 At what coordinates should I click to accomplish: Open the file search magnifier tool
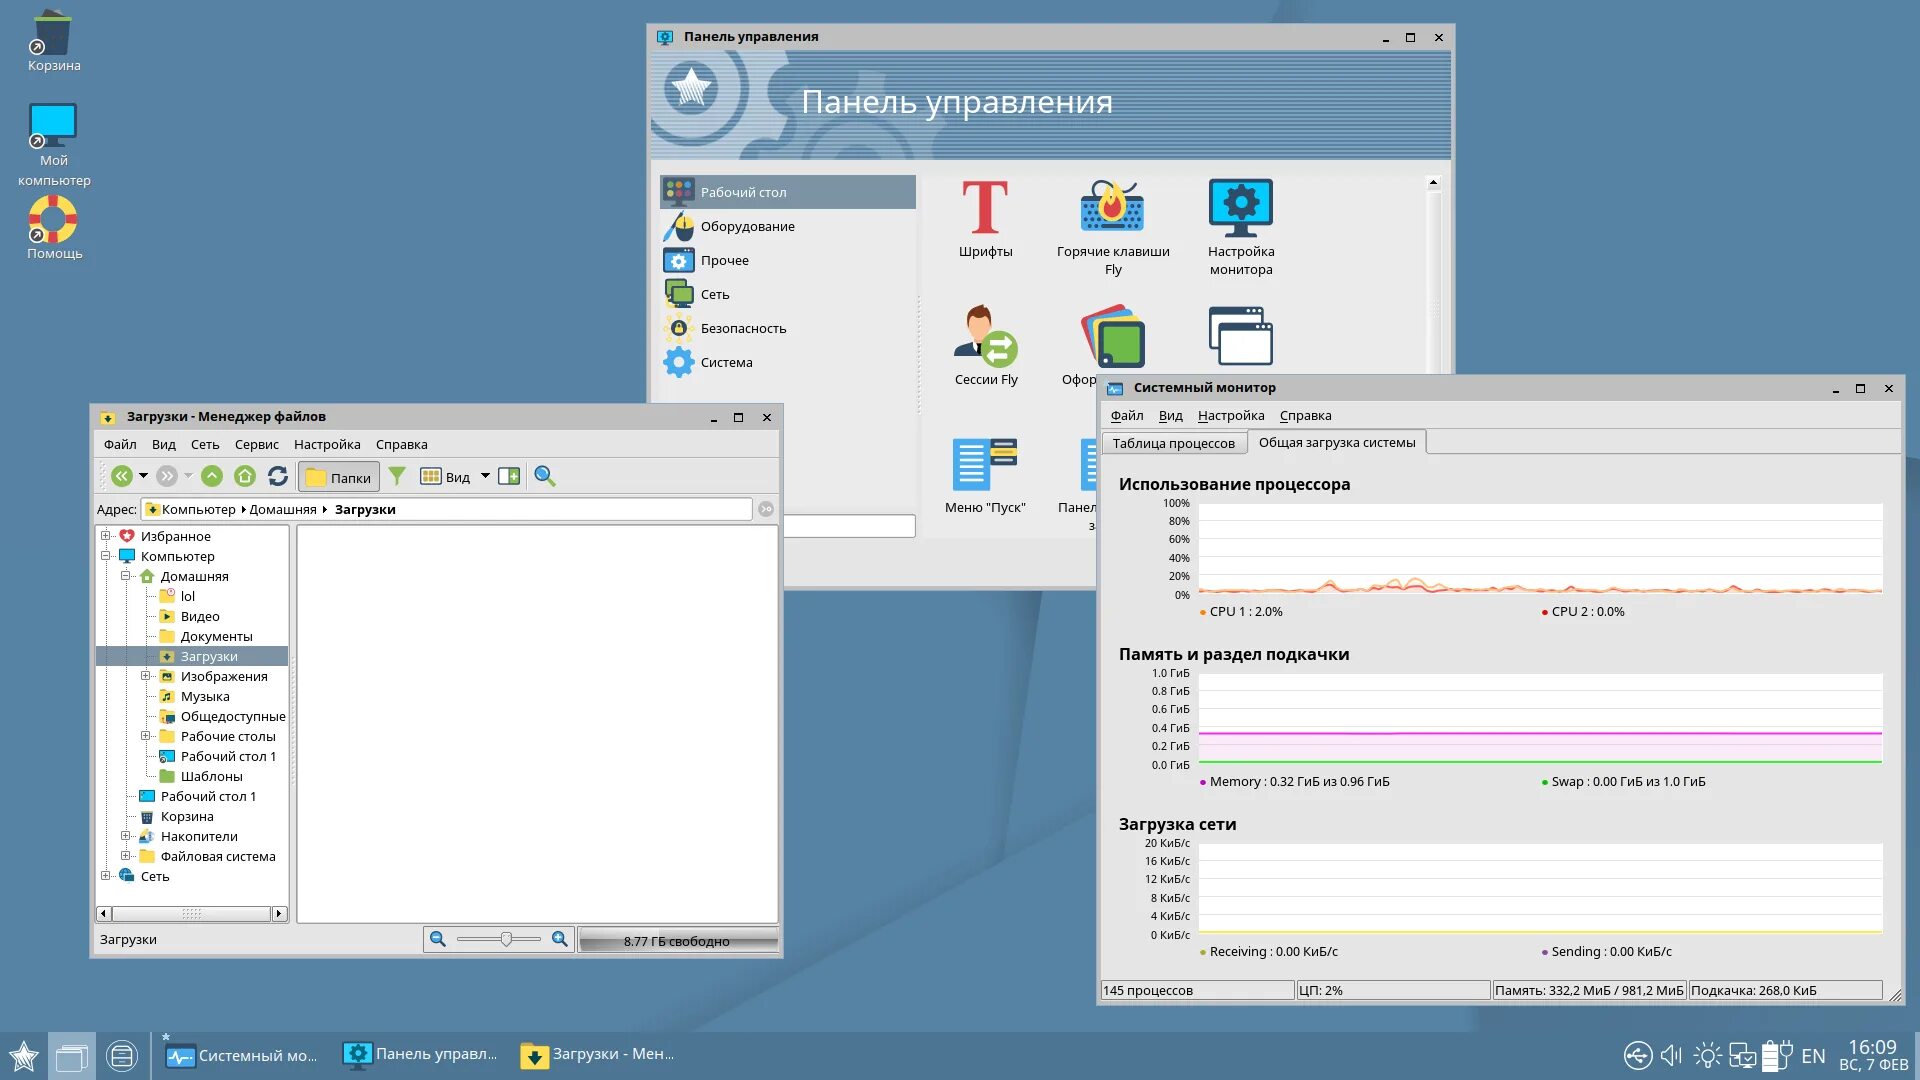pos(545,477)
